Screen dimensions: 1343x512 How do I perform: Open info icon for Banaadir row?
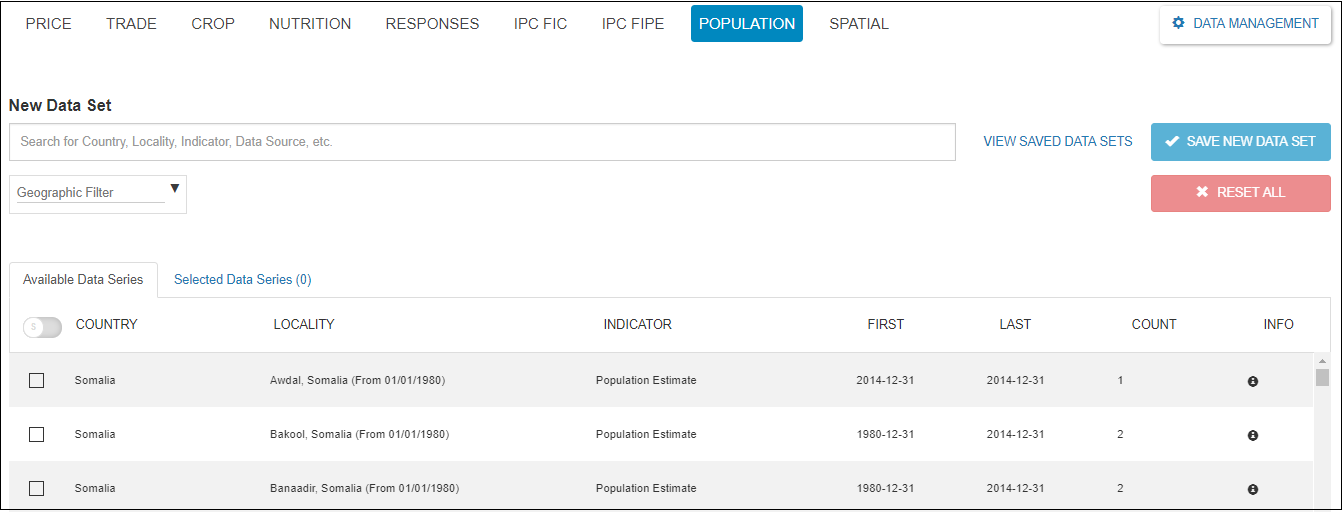click(x=1252, y=489)
